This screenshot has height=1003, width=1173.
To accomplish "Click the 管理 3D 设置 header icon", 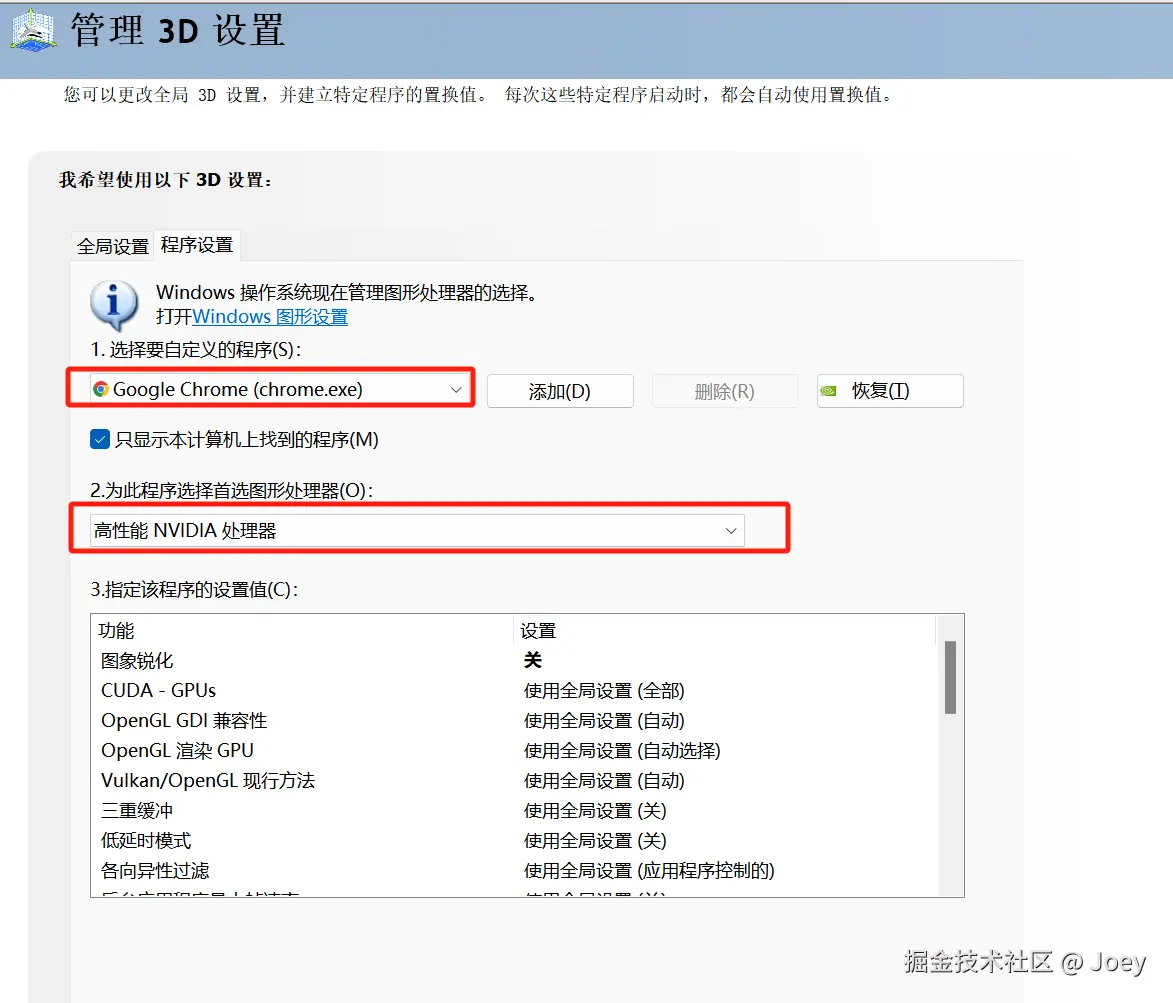I will coord(34,31).
